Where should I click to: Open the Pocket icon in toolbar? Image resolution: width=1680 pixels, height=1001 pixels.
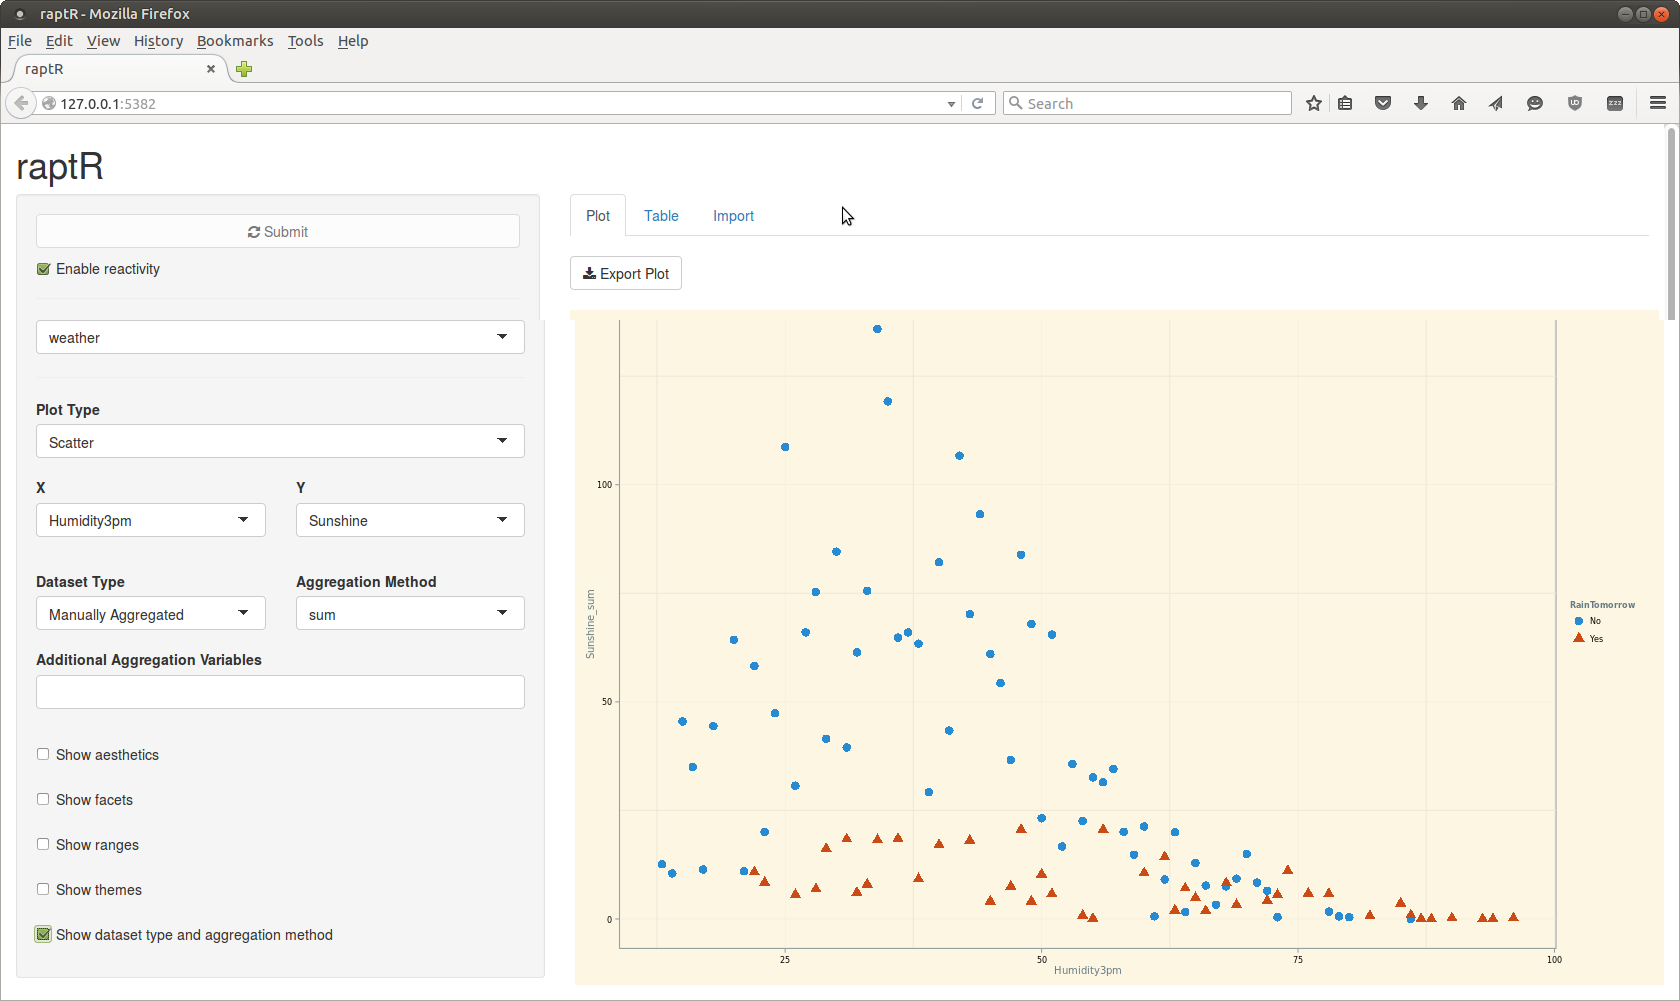tap(1383, 104)
